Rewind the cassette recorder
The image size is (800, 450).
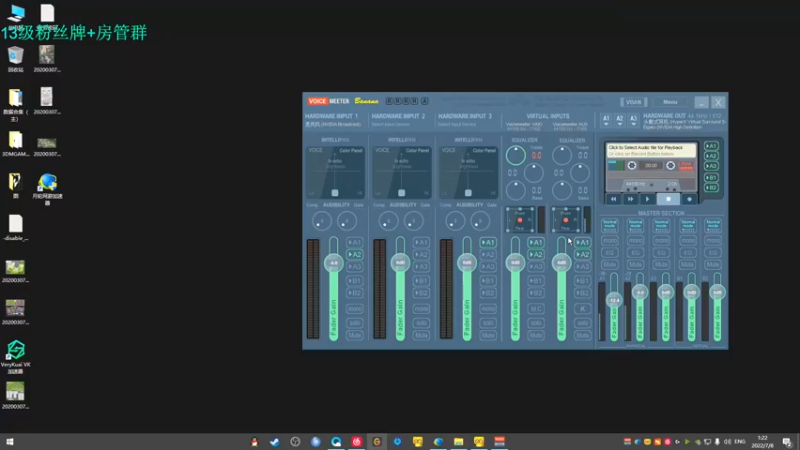pyautogui.click(x=613, y=199)
